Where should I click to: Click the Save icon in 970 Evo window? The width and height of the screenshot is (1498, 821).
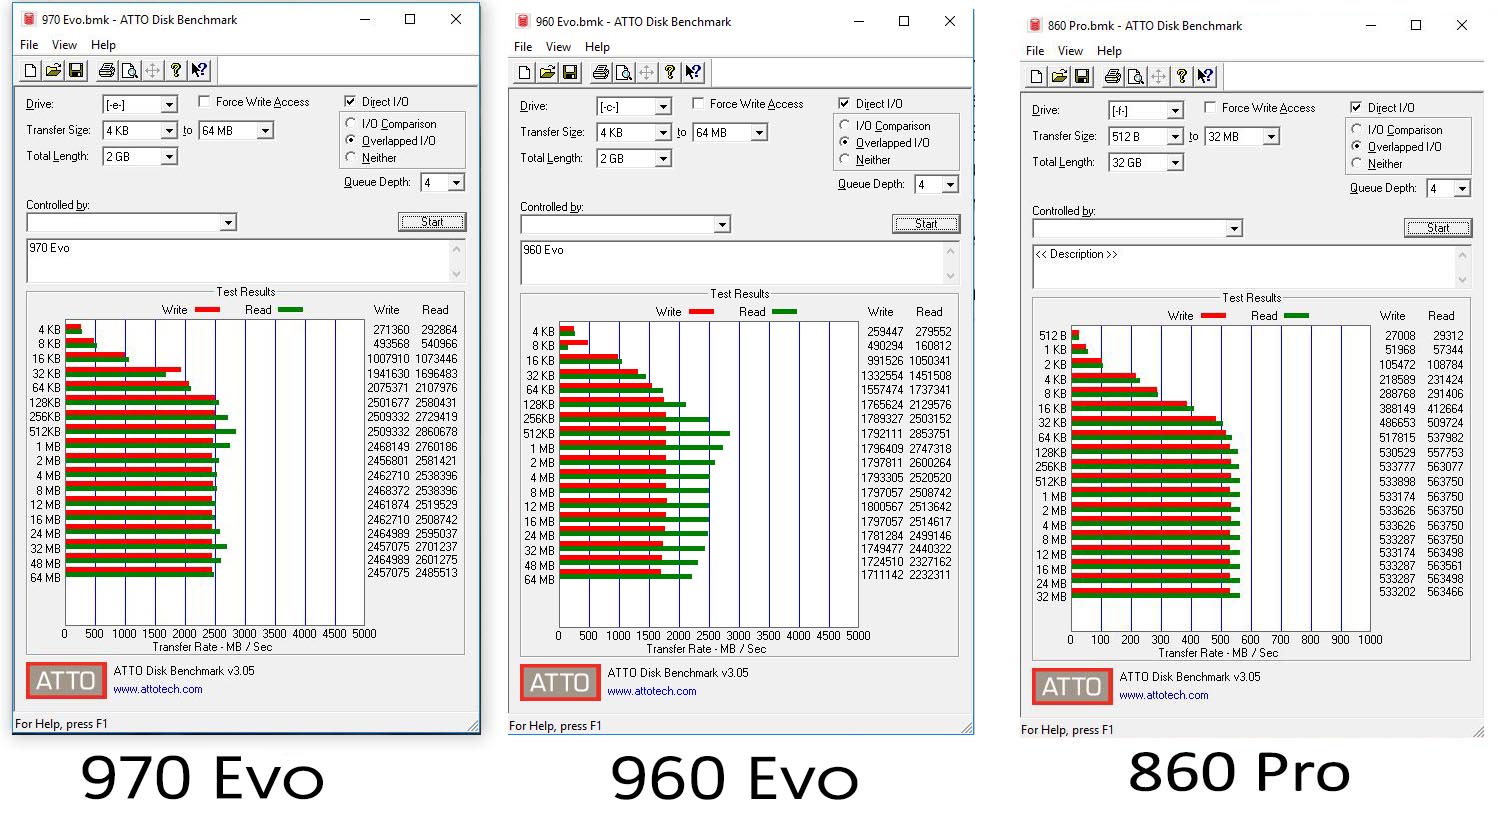76,70
